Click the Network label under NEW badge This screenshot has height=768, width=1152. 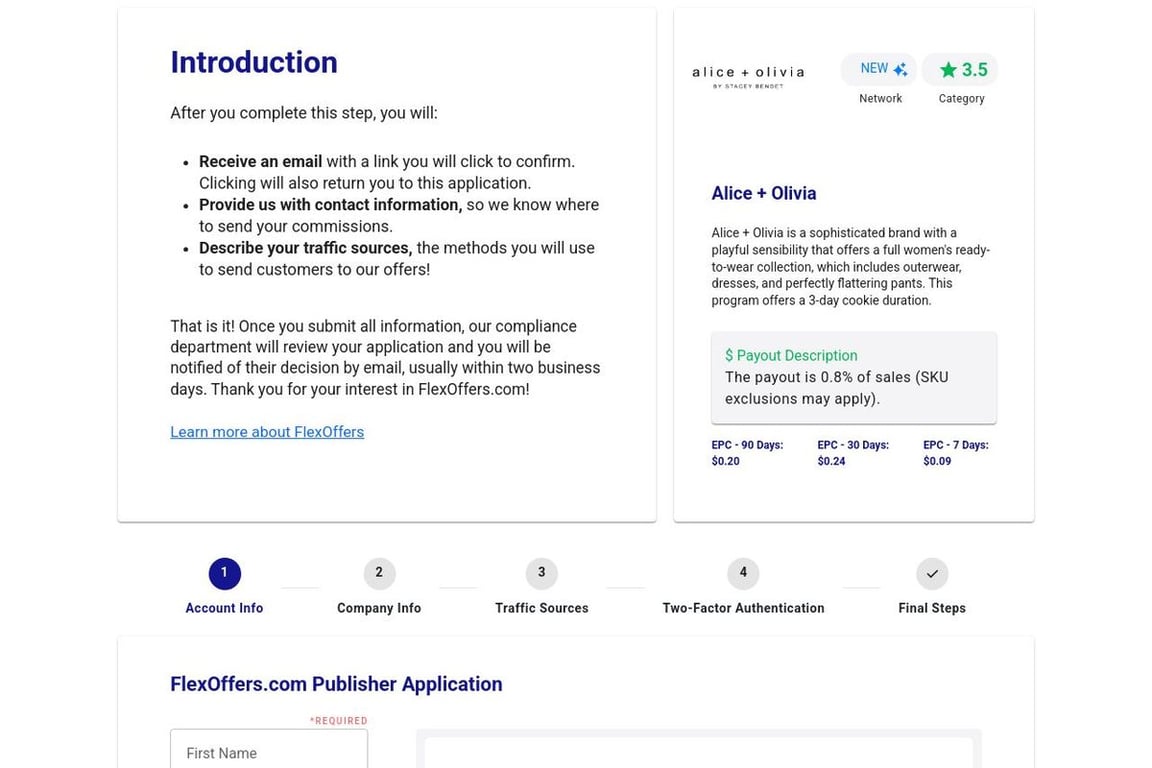pyautogui.click(x=880, y=98)
